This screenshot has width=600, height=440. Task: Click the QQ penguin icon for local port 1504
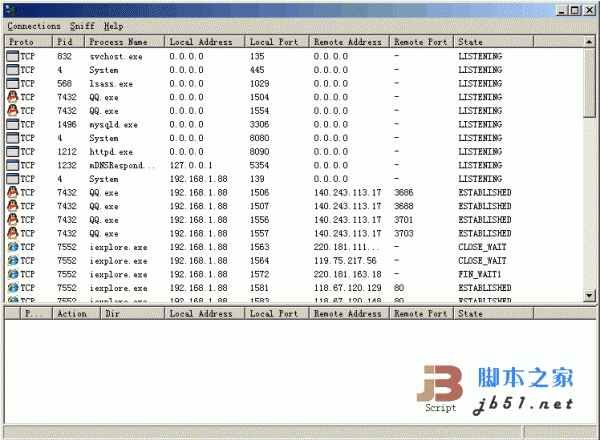[x=13, y=97]
